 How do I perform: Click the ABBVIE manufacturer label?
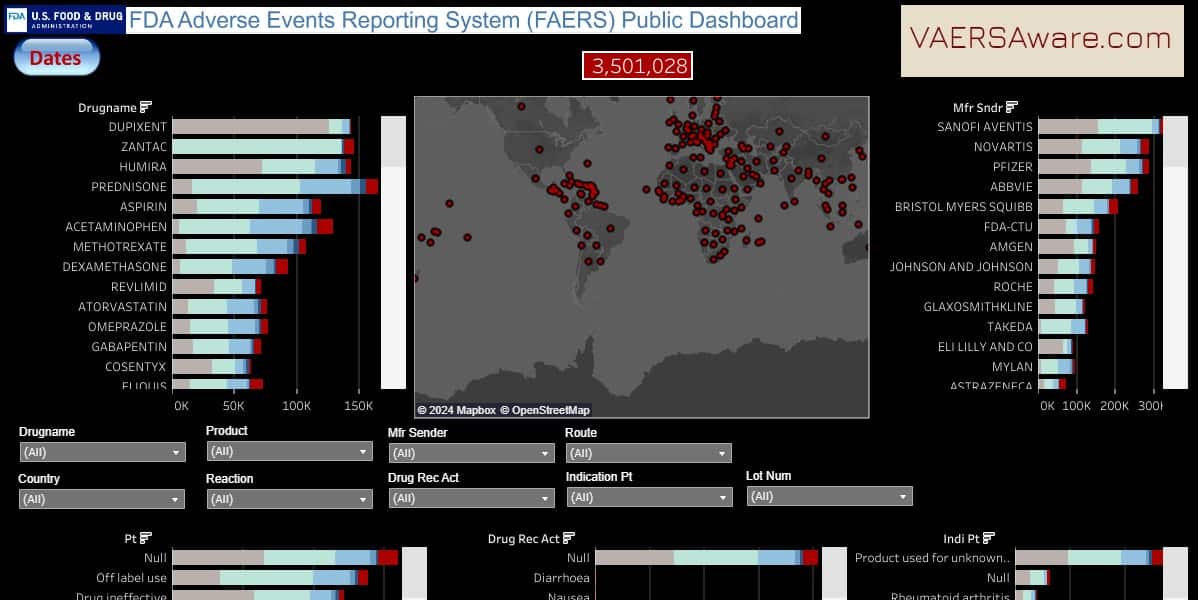click(1012, 186)
